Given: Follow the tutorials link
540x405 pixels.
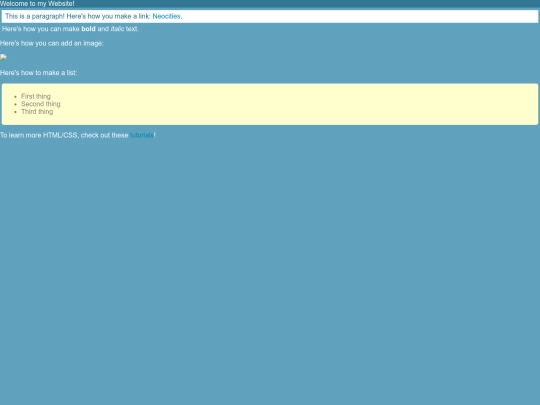Looking at the screenshot, I should point(142,135).
